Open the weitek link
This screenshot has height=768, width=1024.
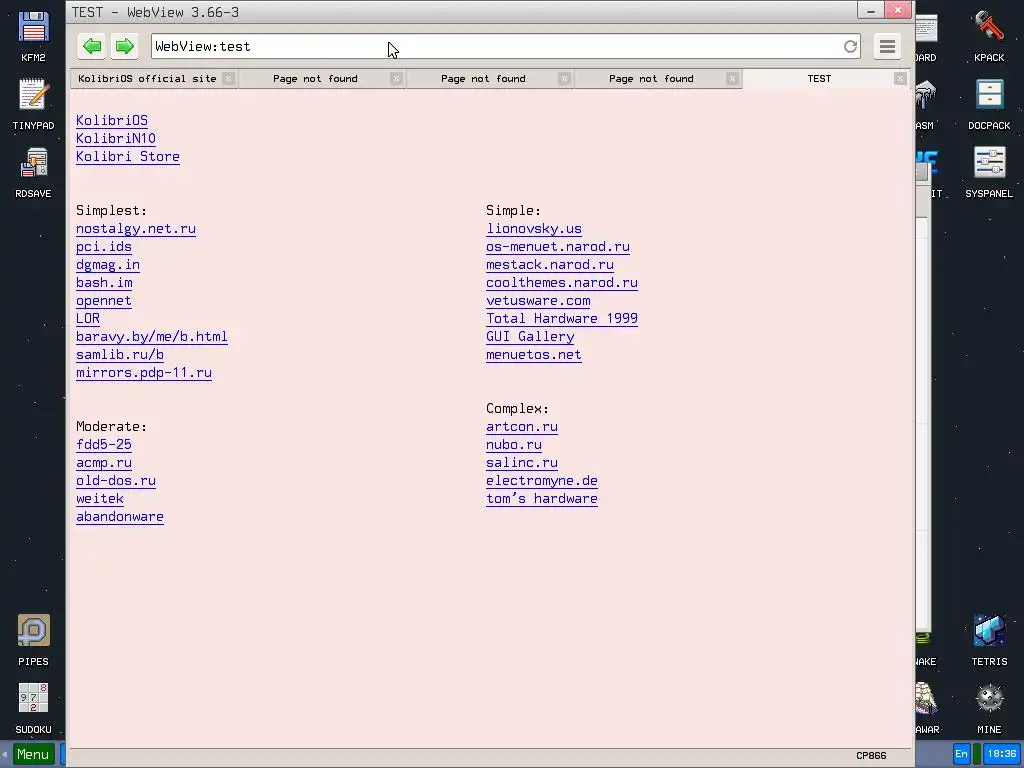(x=100, y=499)
